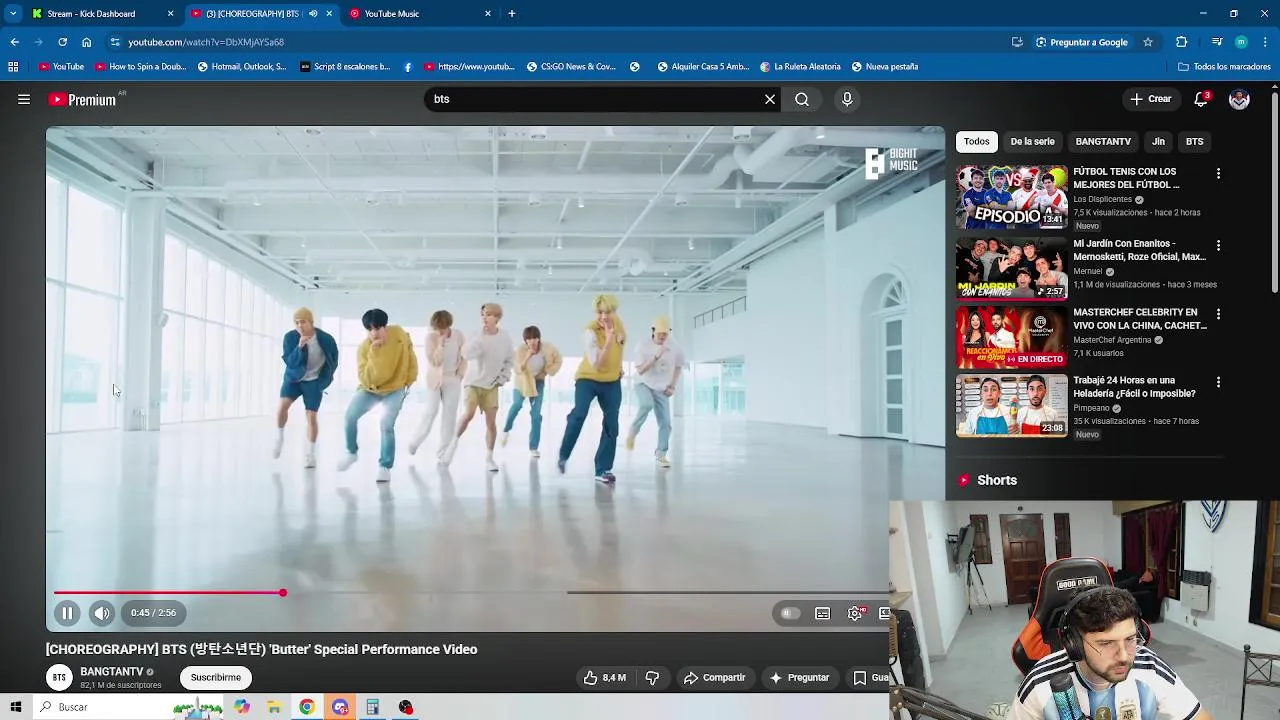Clear the 'bts' search text
Viewport: 1280px width, 720px height.
[770, 99]
